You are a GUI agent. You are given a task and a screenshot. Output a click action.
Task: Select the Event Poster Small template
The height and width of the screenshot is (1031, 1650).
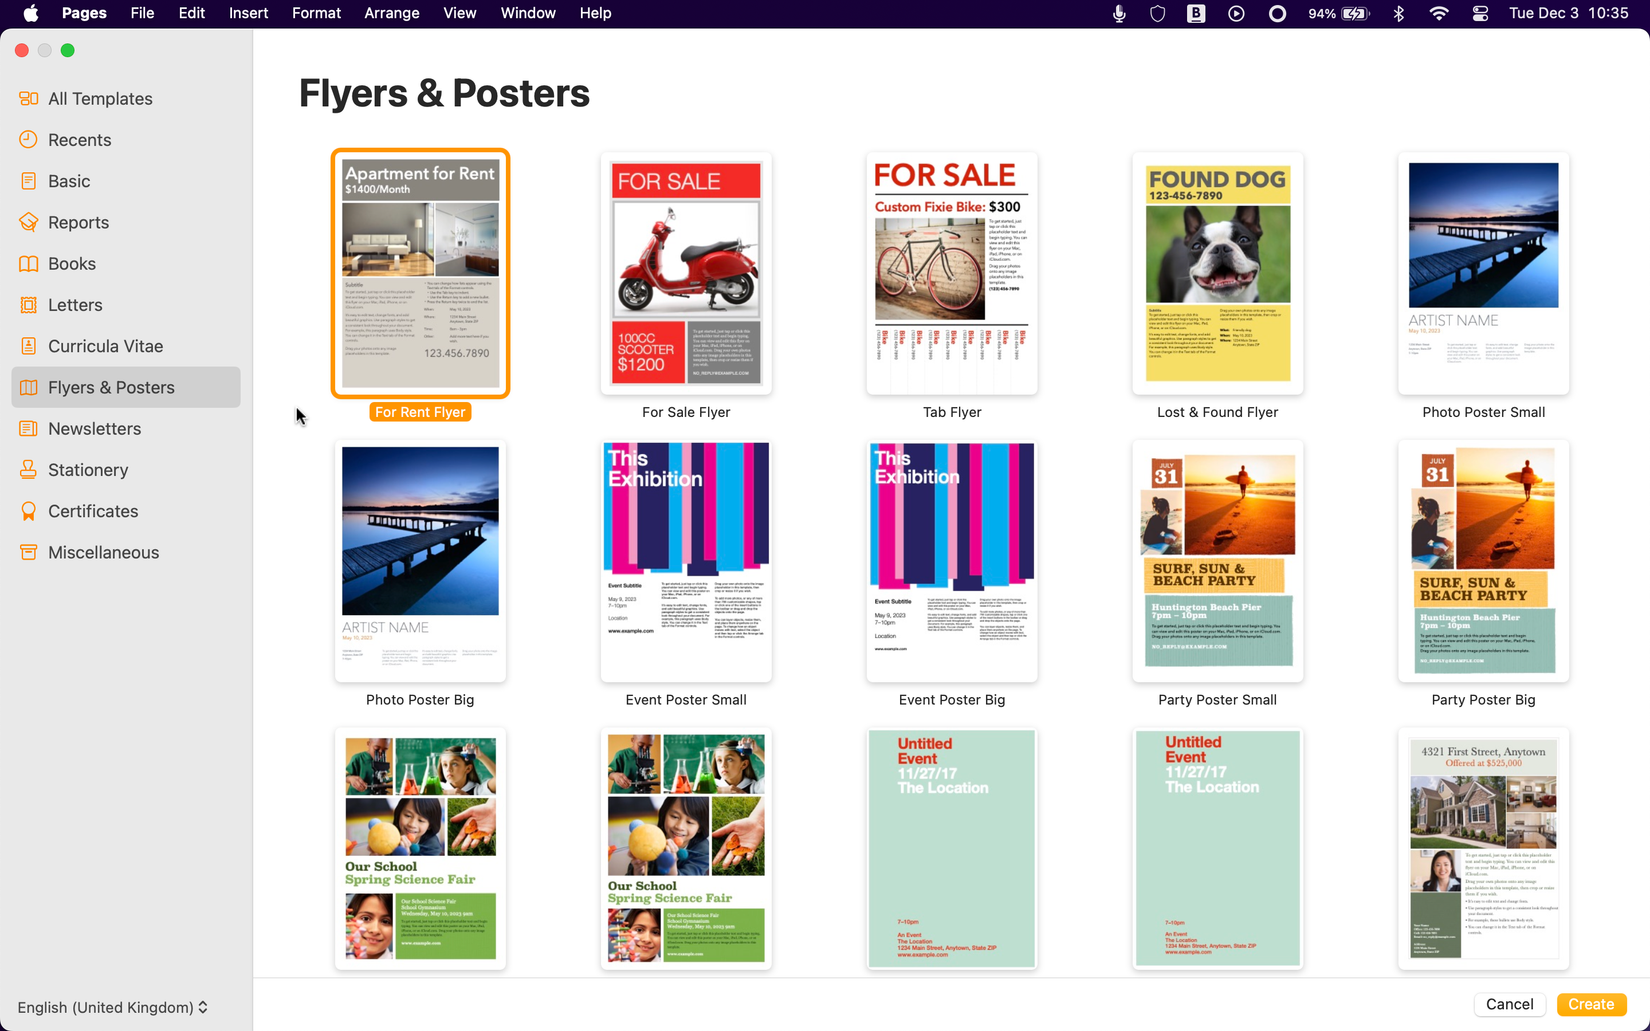coord(686,561)
